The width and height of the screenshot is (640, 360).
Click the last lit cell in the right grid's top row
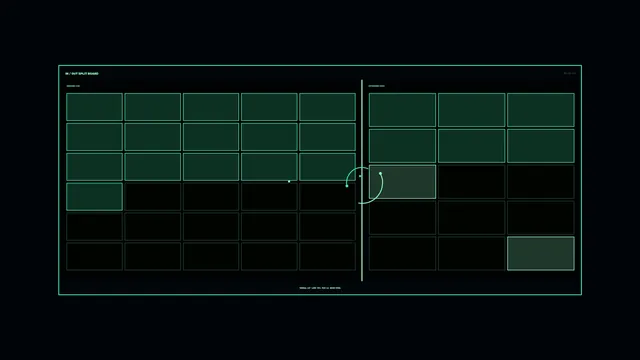point(541,110)
